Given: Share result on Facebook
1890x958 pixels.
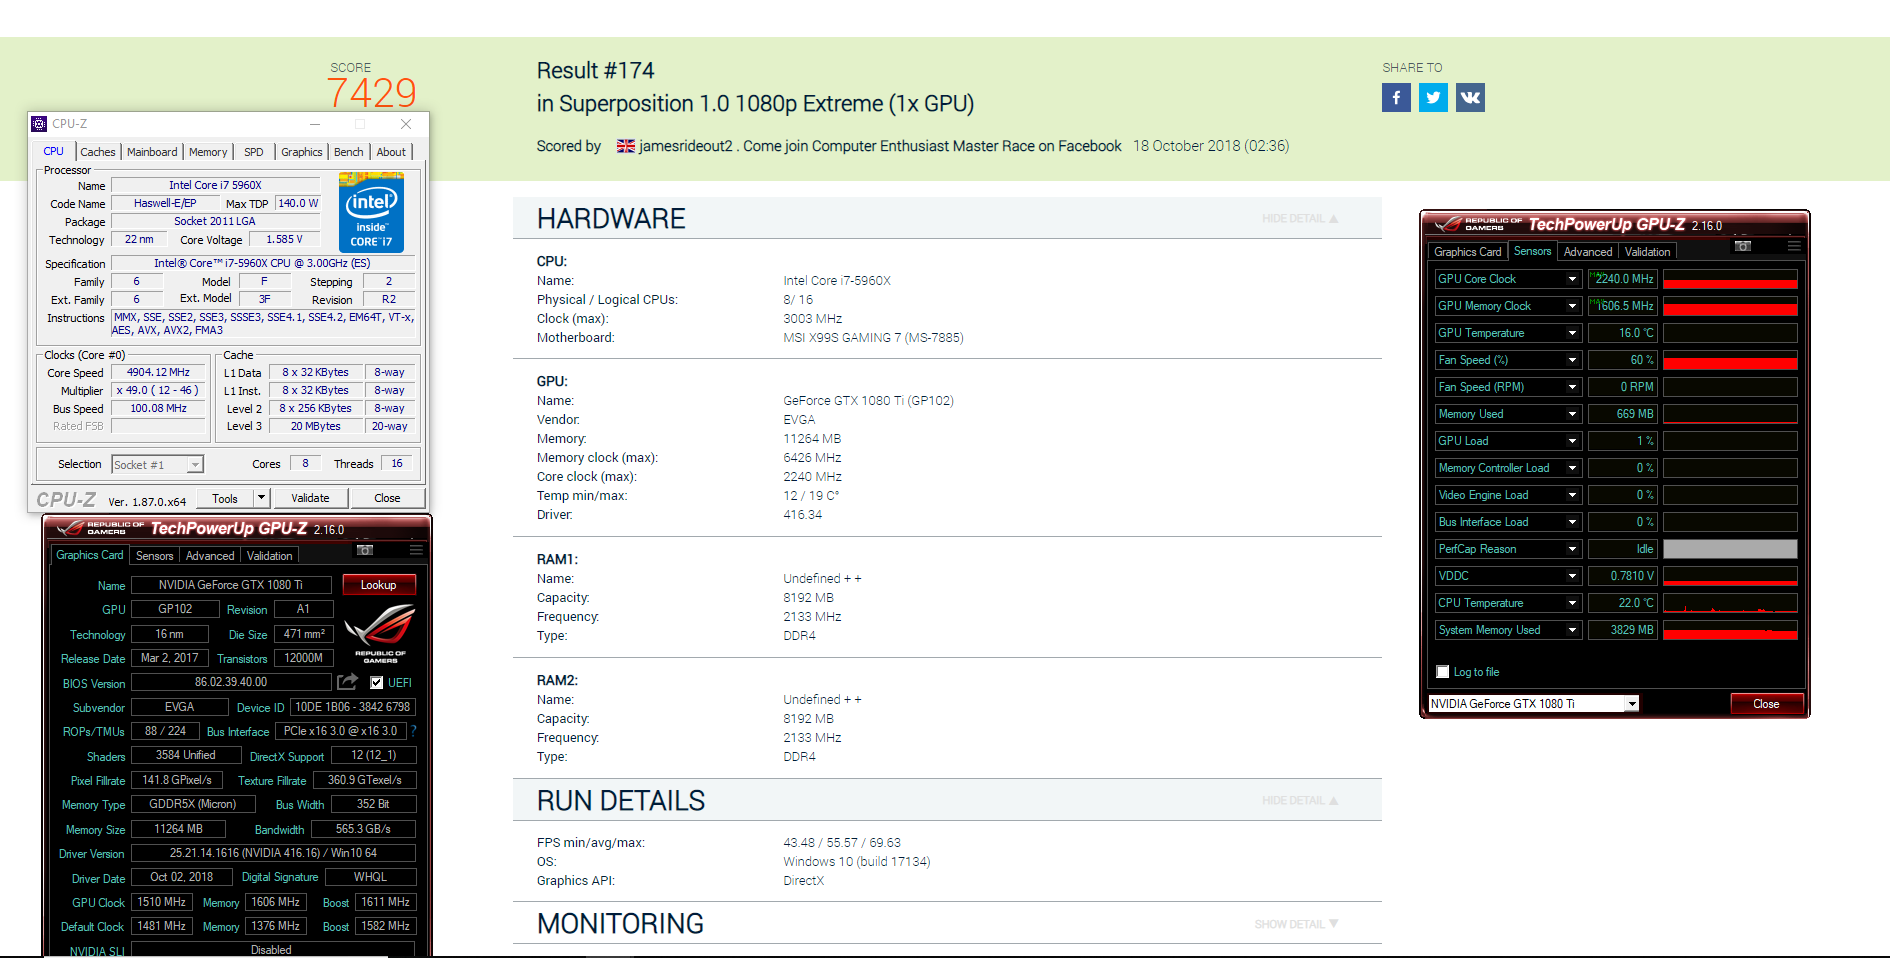Looking at the screenshot, I should [1396, 97].
